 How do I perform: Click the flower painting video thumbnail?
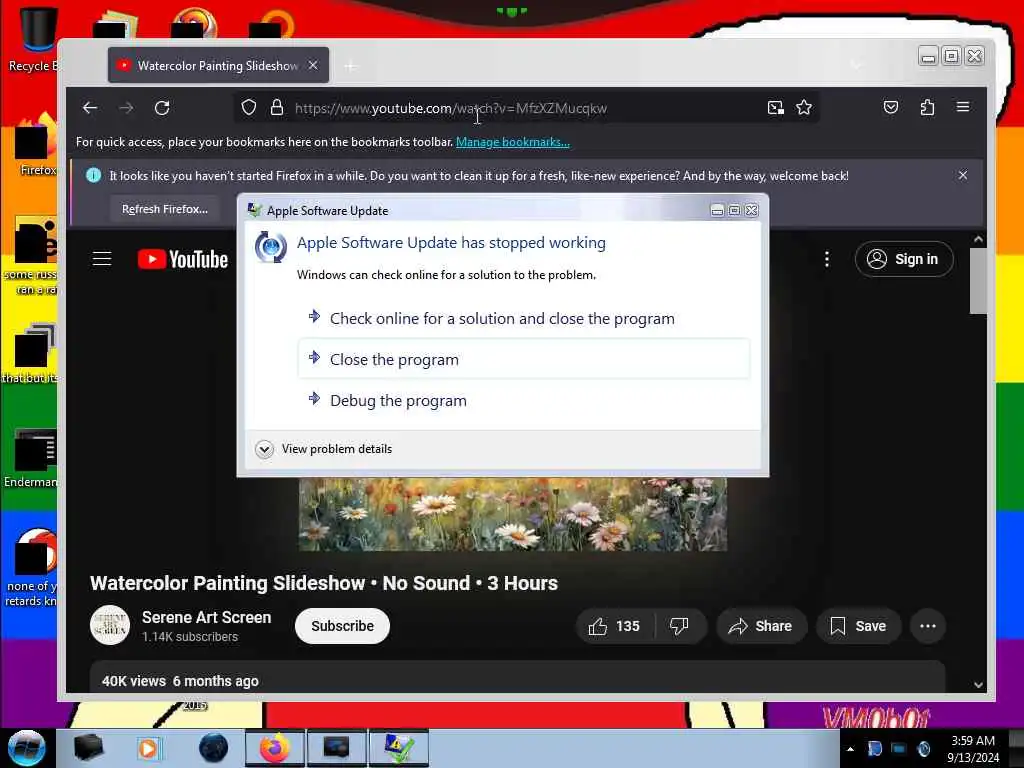click(513, 514)
